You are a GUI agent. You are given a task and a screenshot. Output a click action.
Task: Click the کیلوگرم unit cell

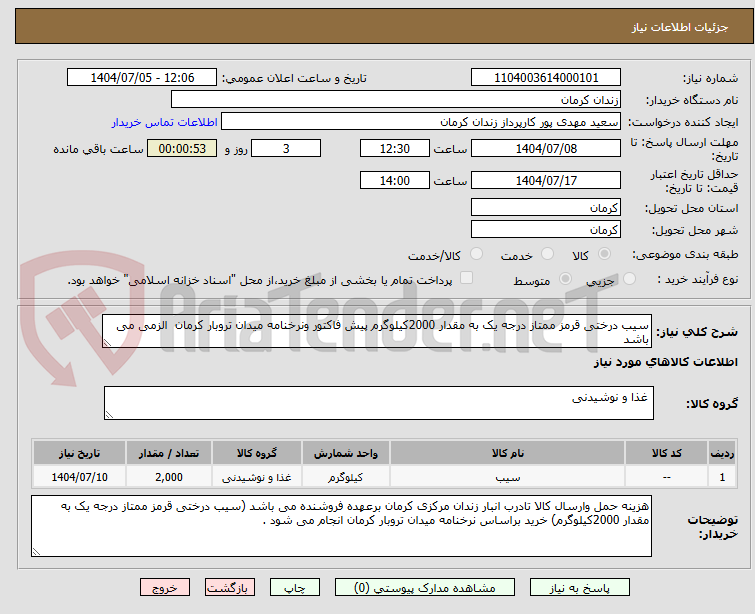coord(346,477)
